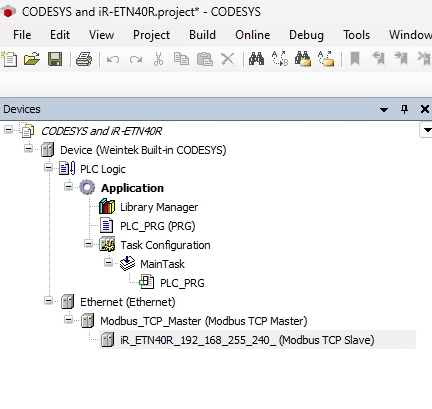Open Find using the binoculars icon
The height and width of the screenshot is (409, 432).
click(256, 59)
